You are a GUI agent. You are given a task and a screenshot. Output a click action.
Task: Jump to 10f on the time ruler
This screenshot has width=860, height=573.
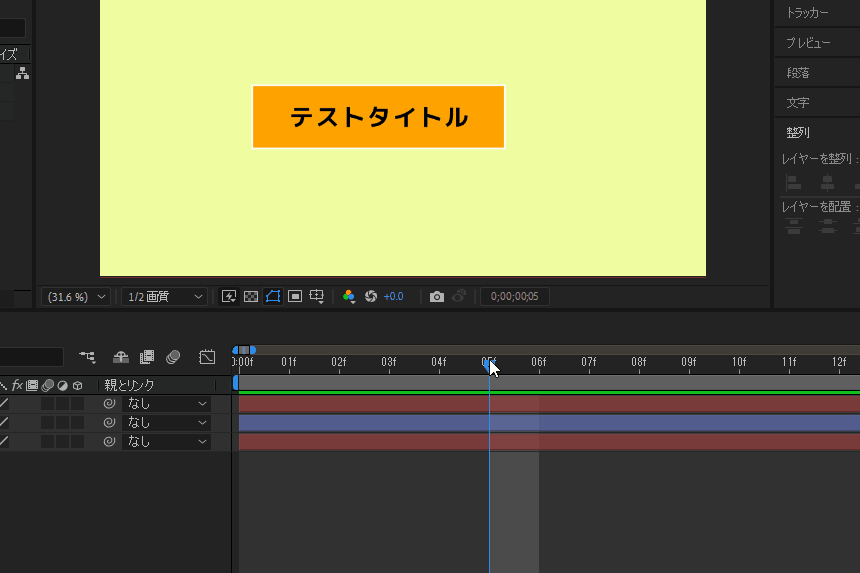739,362
